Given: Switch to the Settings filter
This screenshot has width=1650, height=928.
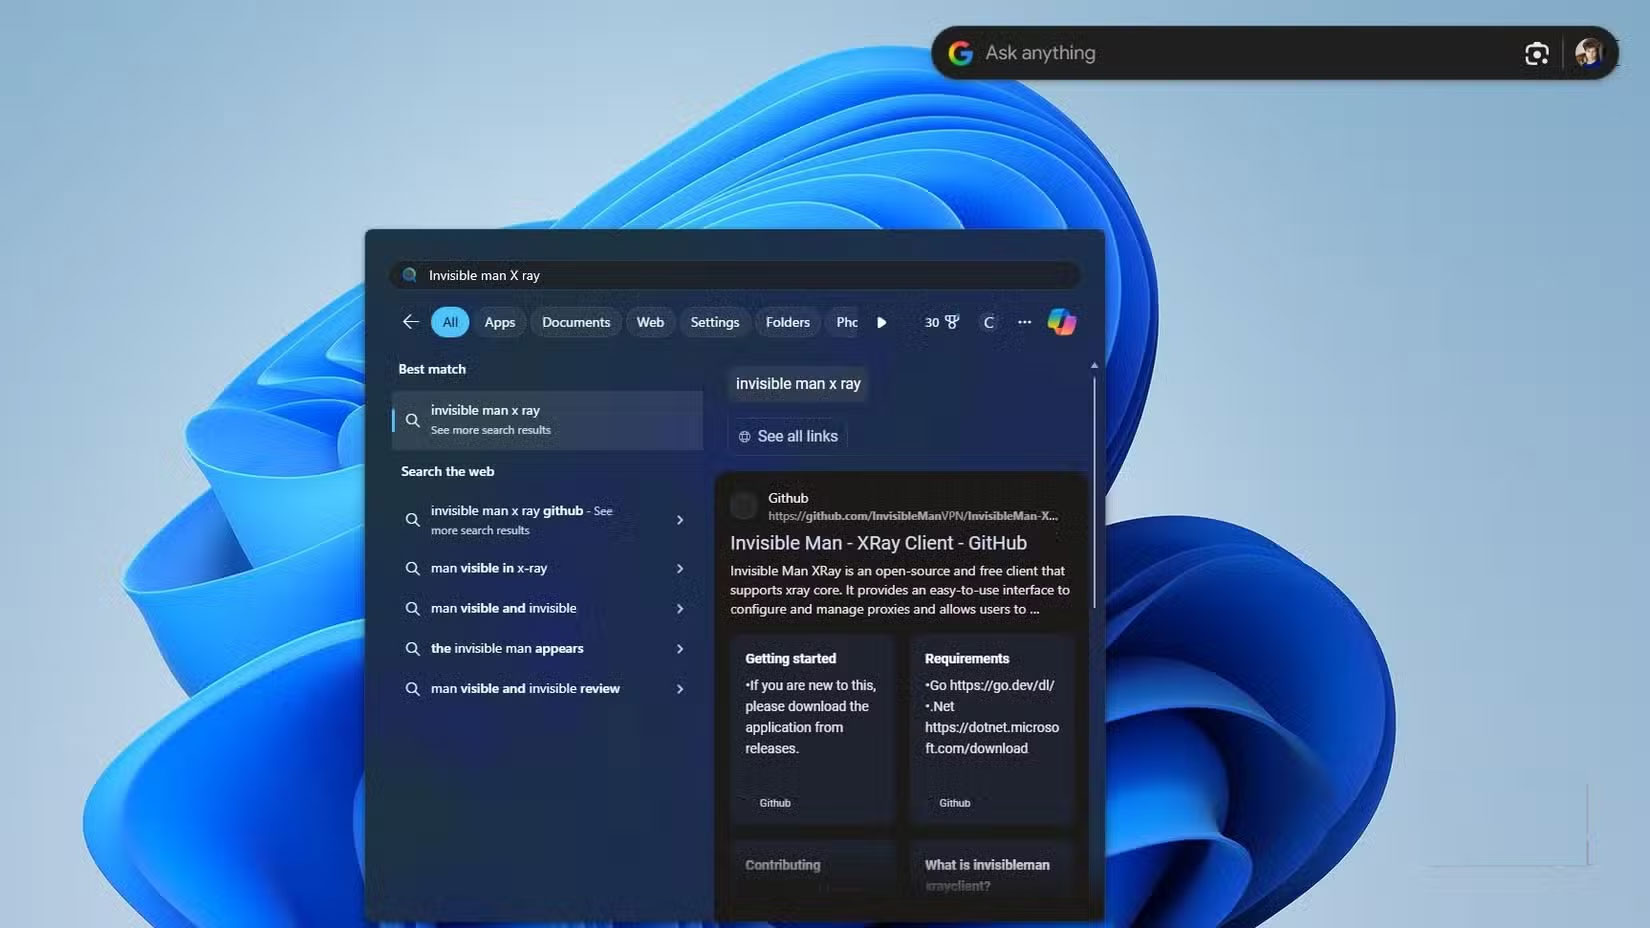Looking at the screenshot, I should (x=714, y=322).
